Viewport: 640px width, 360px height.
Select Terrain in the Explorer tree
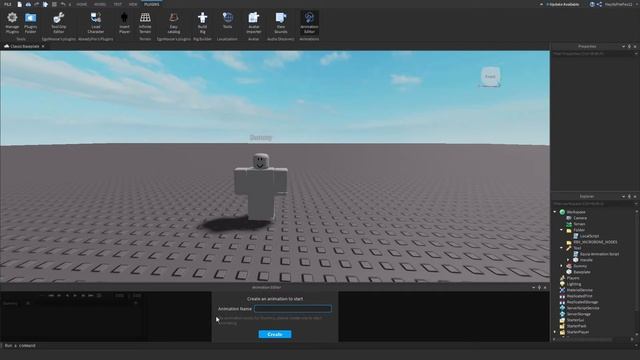(579, 224)
